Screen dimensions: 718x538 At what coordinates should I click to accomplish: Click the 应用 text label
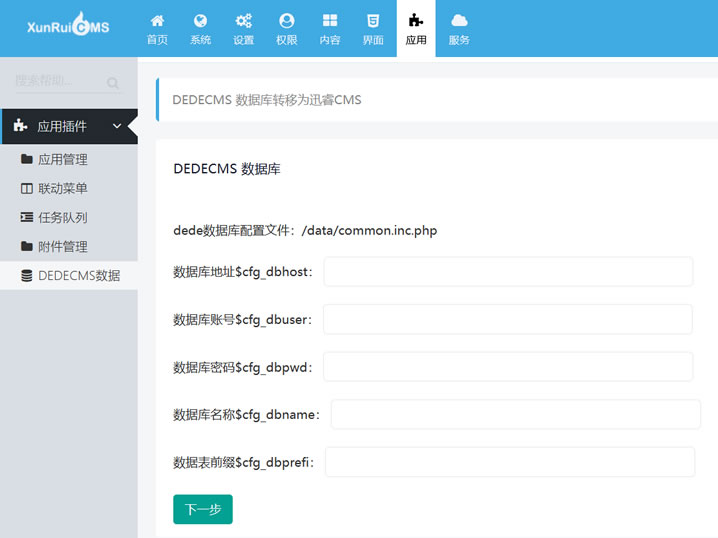point(416,40)
